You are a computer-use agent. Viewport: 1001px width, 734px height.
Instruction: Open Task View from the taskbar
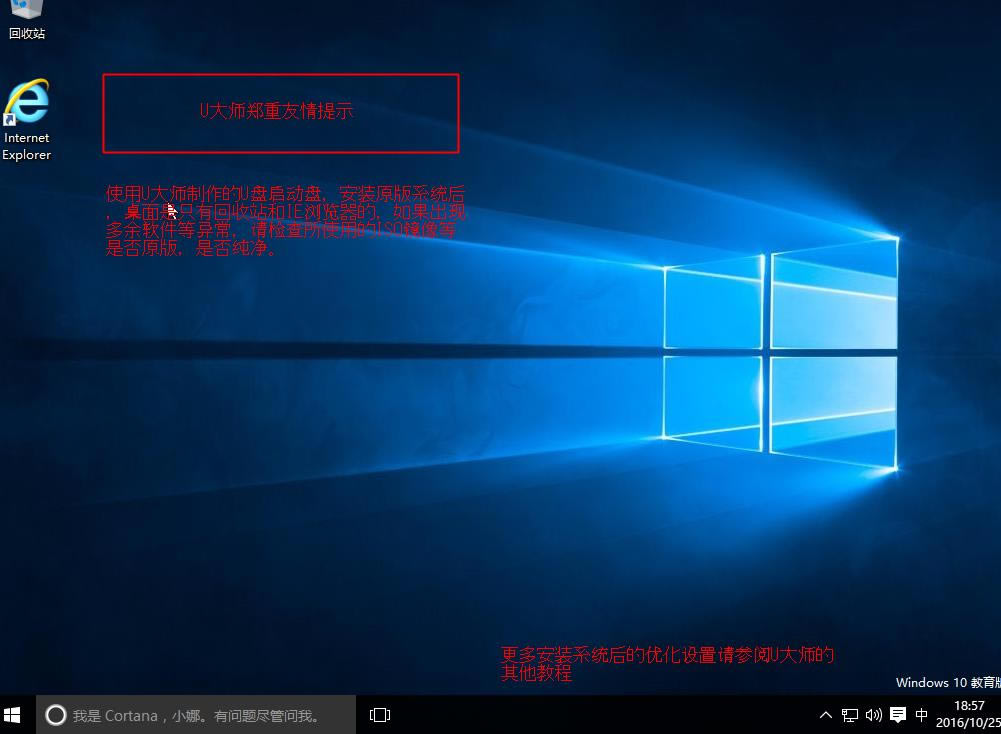tap(380, 715)
